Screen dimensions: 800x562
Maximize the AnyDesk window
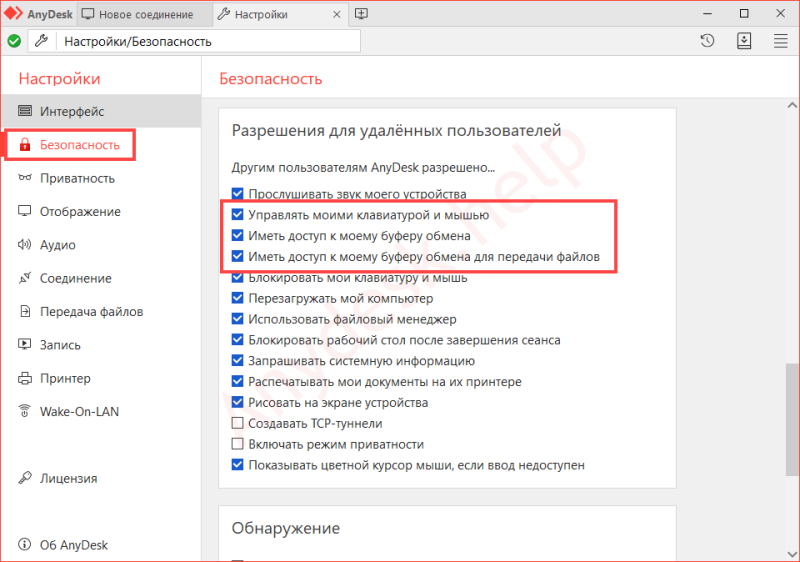pyautogui.click(x=744, y=14)
